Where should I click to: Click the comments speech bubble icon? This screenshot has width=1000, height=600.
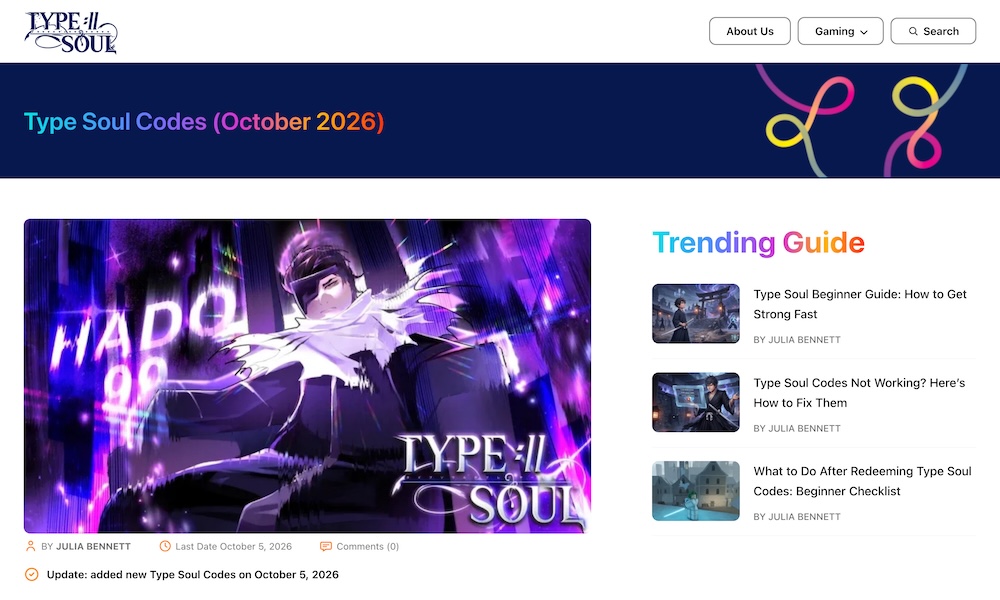click(326, 546)
